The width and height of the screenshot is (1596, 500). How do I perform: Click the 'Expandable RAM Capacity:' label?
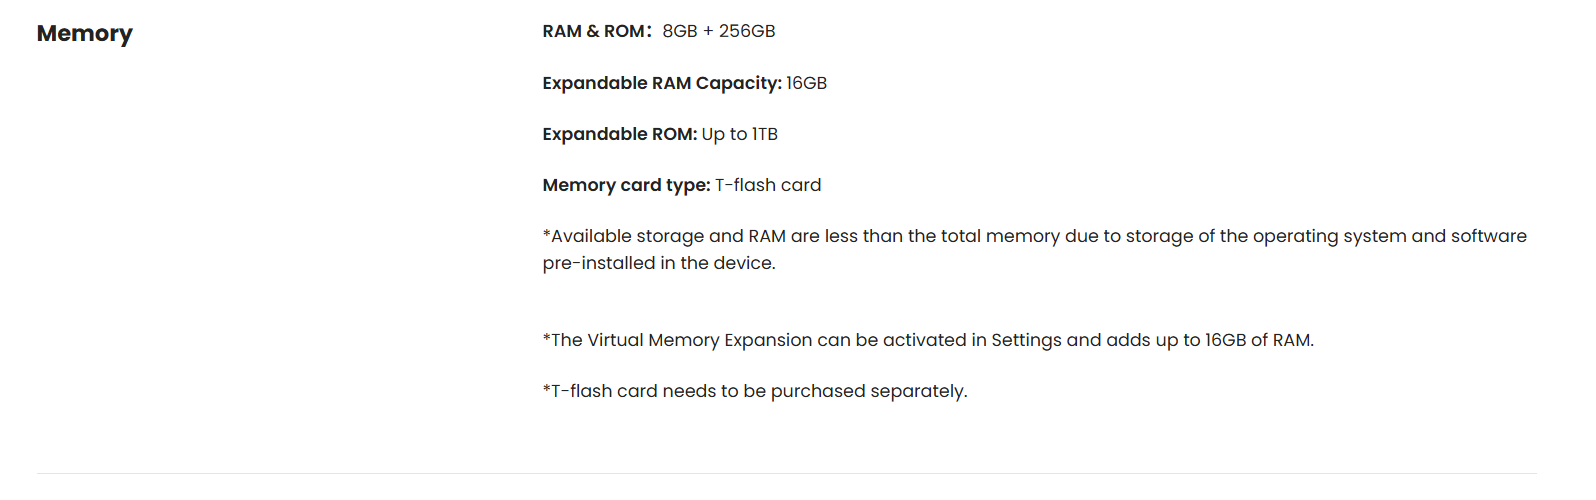pos(661,83)
